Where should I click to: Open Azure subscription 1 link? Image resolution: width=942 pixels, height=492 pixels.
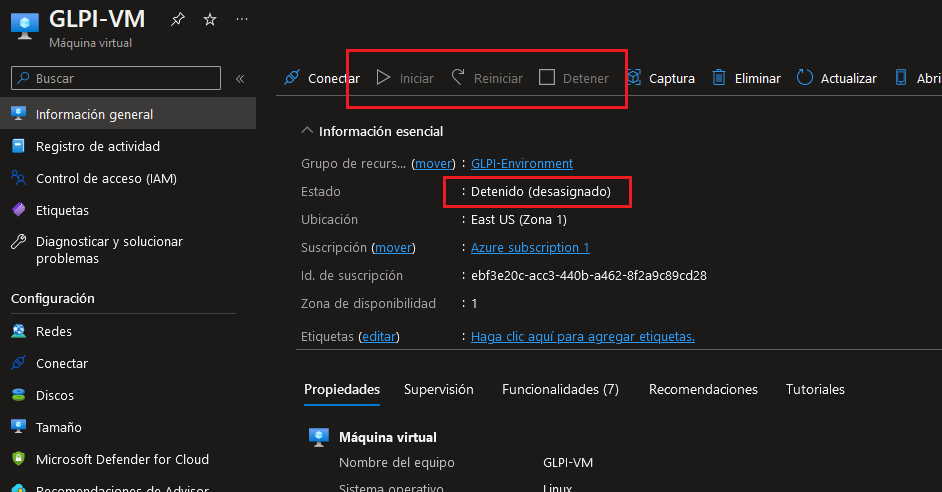530,248
